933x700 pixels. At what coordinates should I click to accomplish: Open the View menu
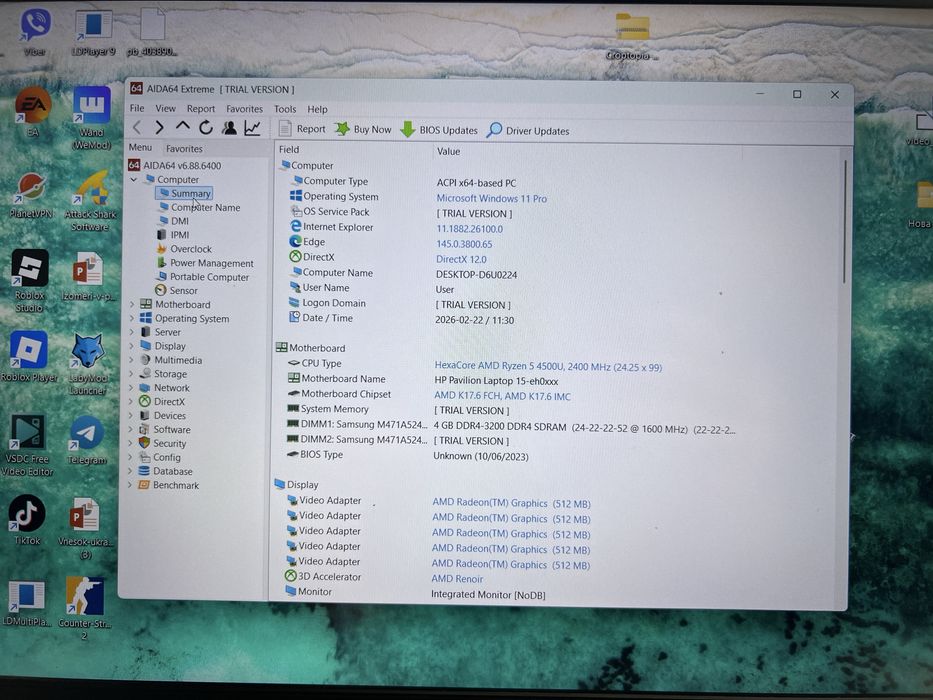[x=165, y=108]
